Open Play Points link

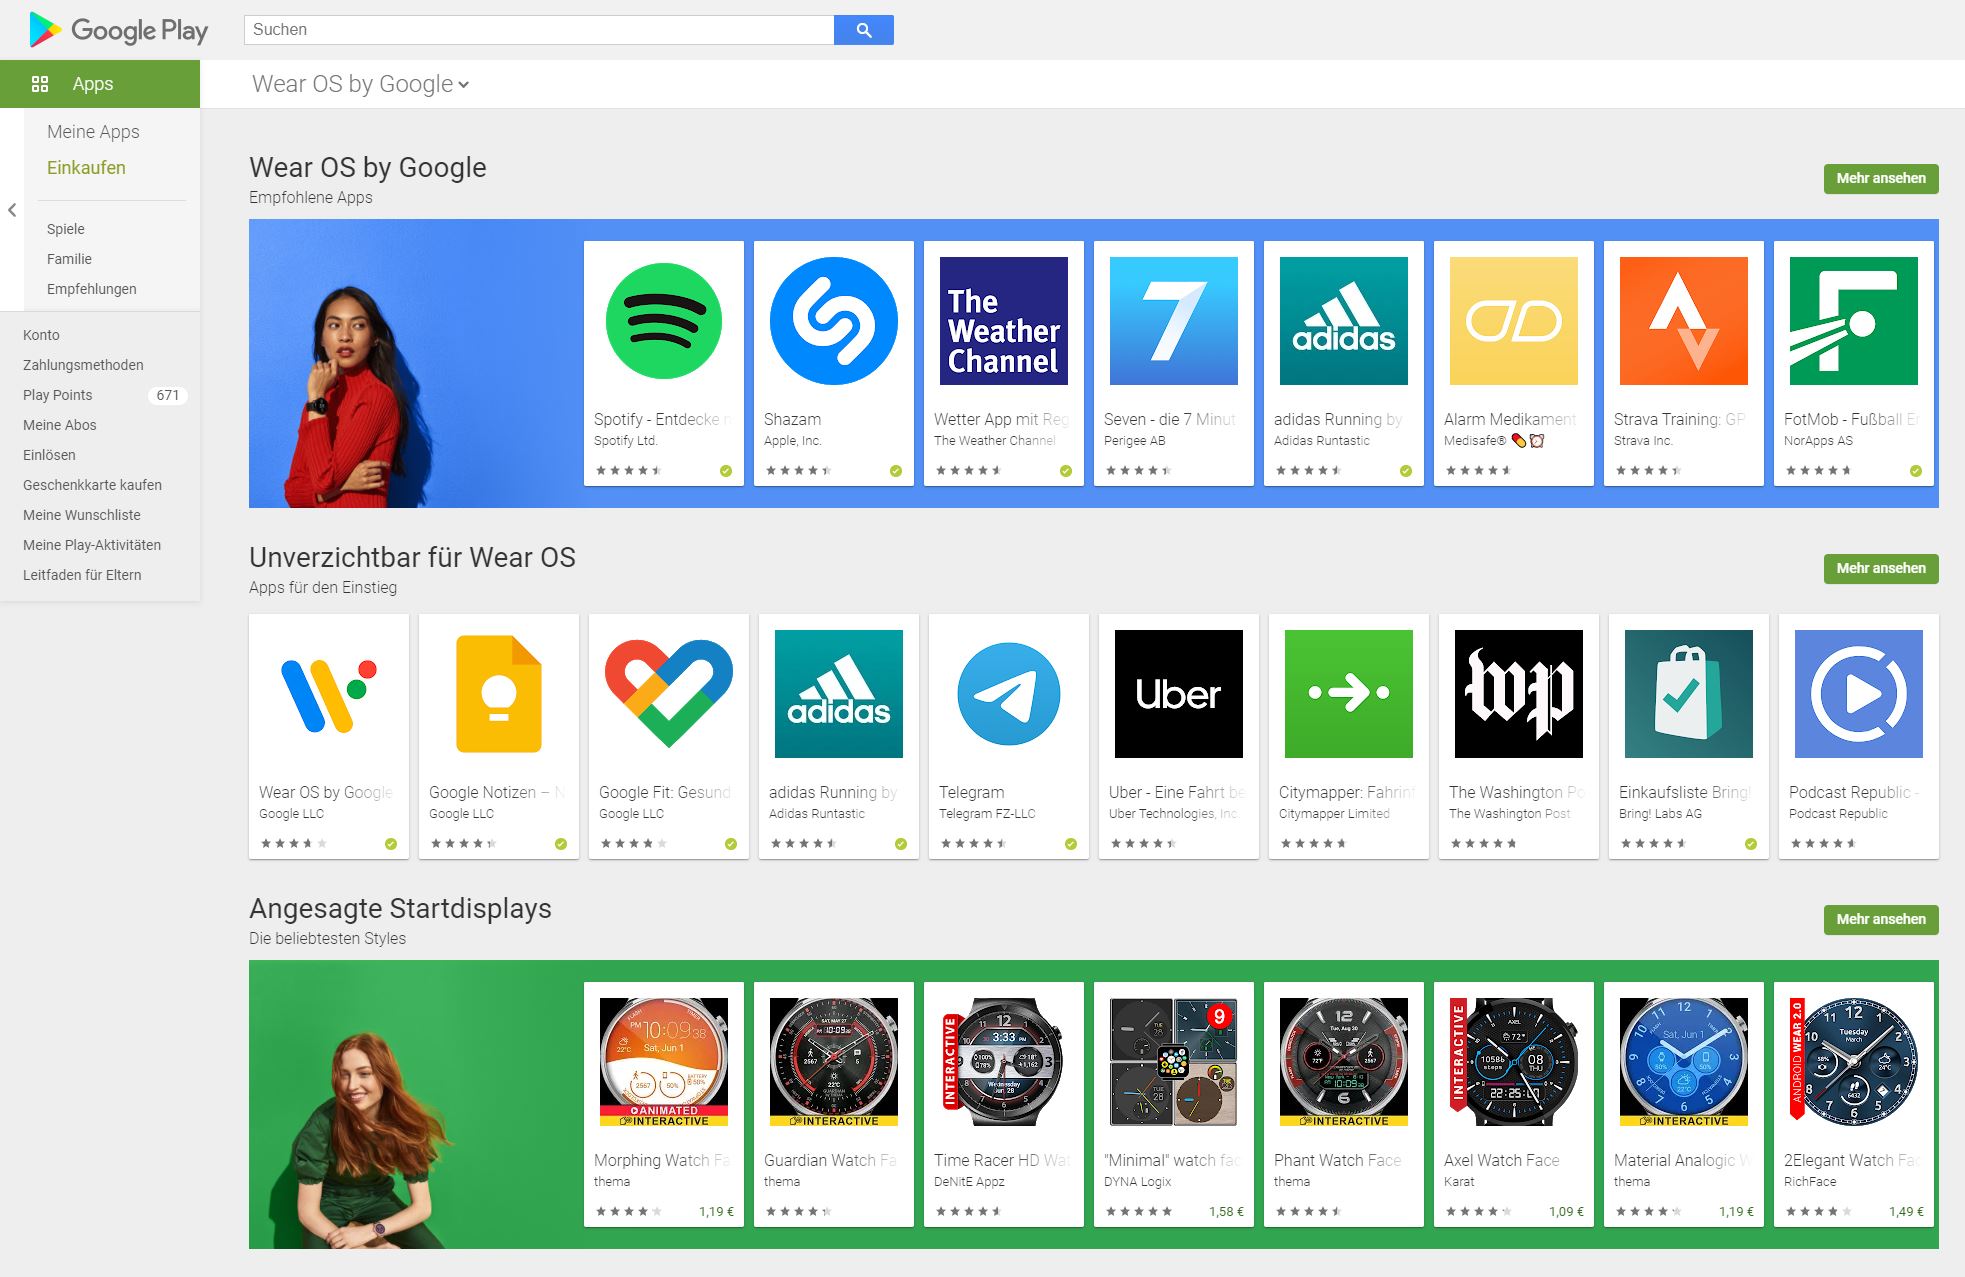click(x=57, y=395)
